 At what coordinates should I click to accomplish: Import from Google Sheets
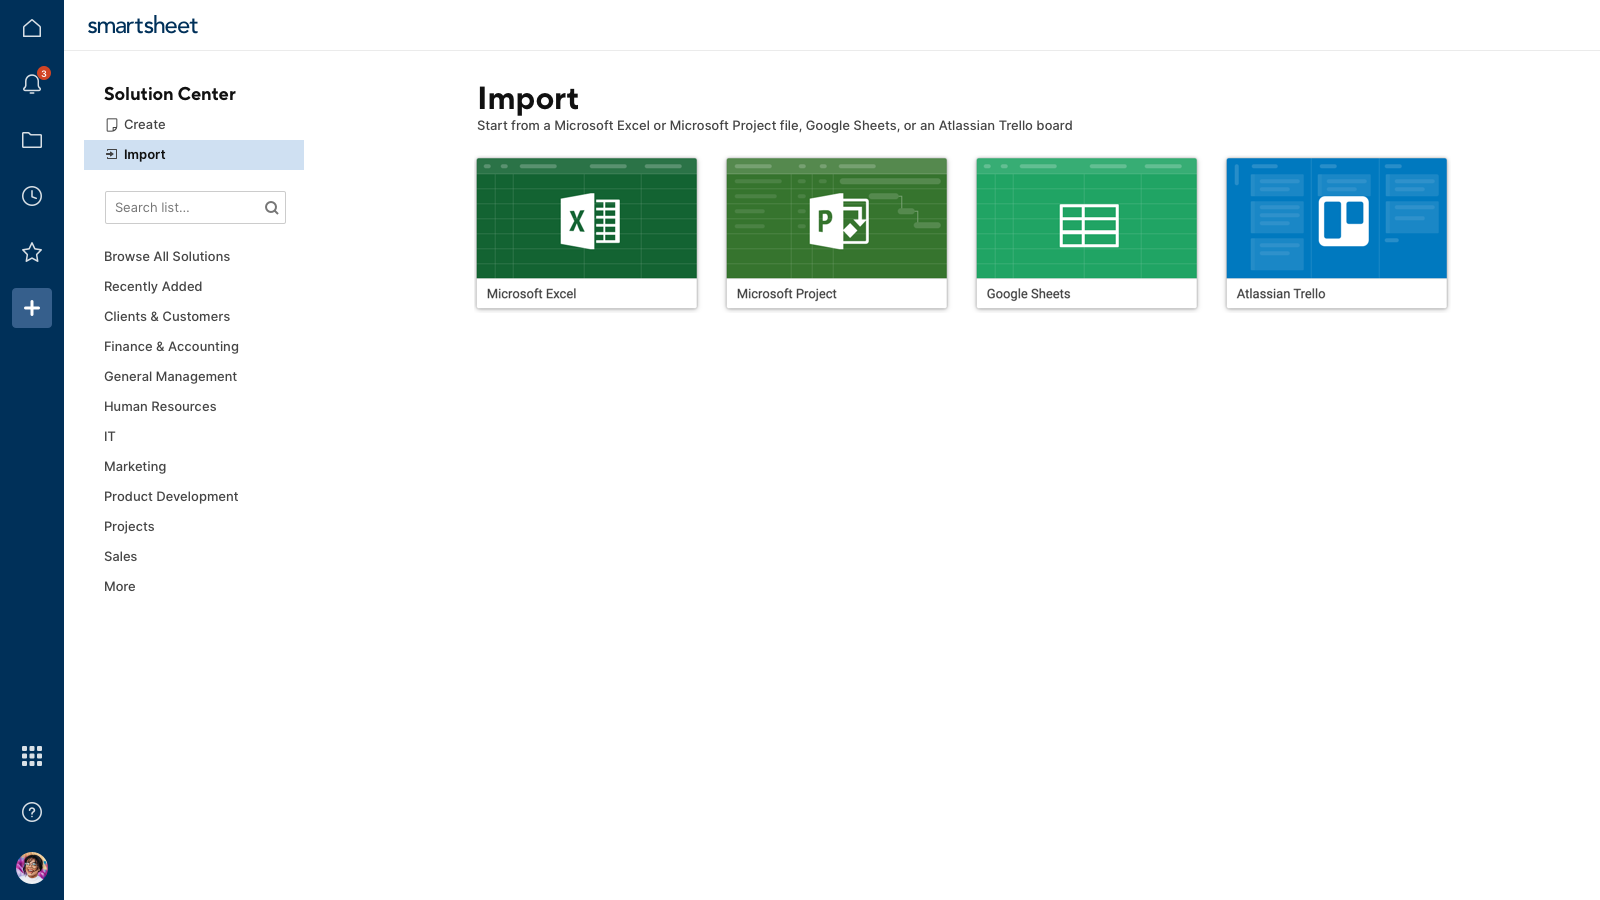point(1086,232)
